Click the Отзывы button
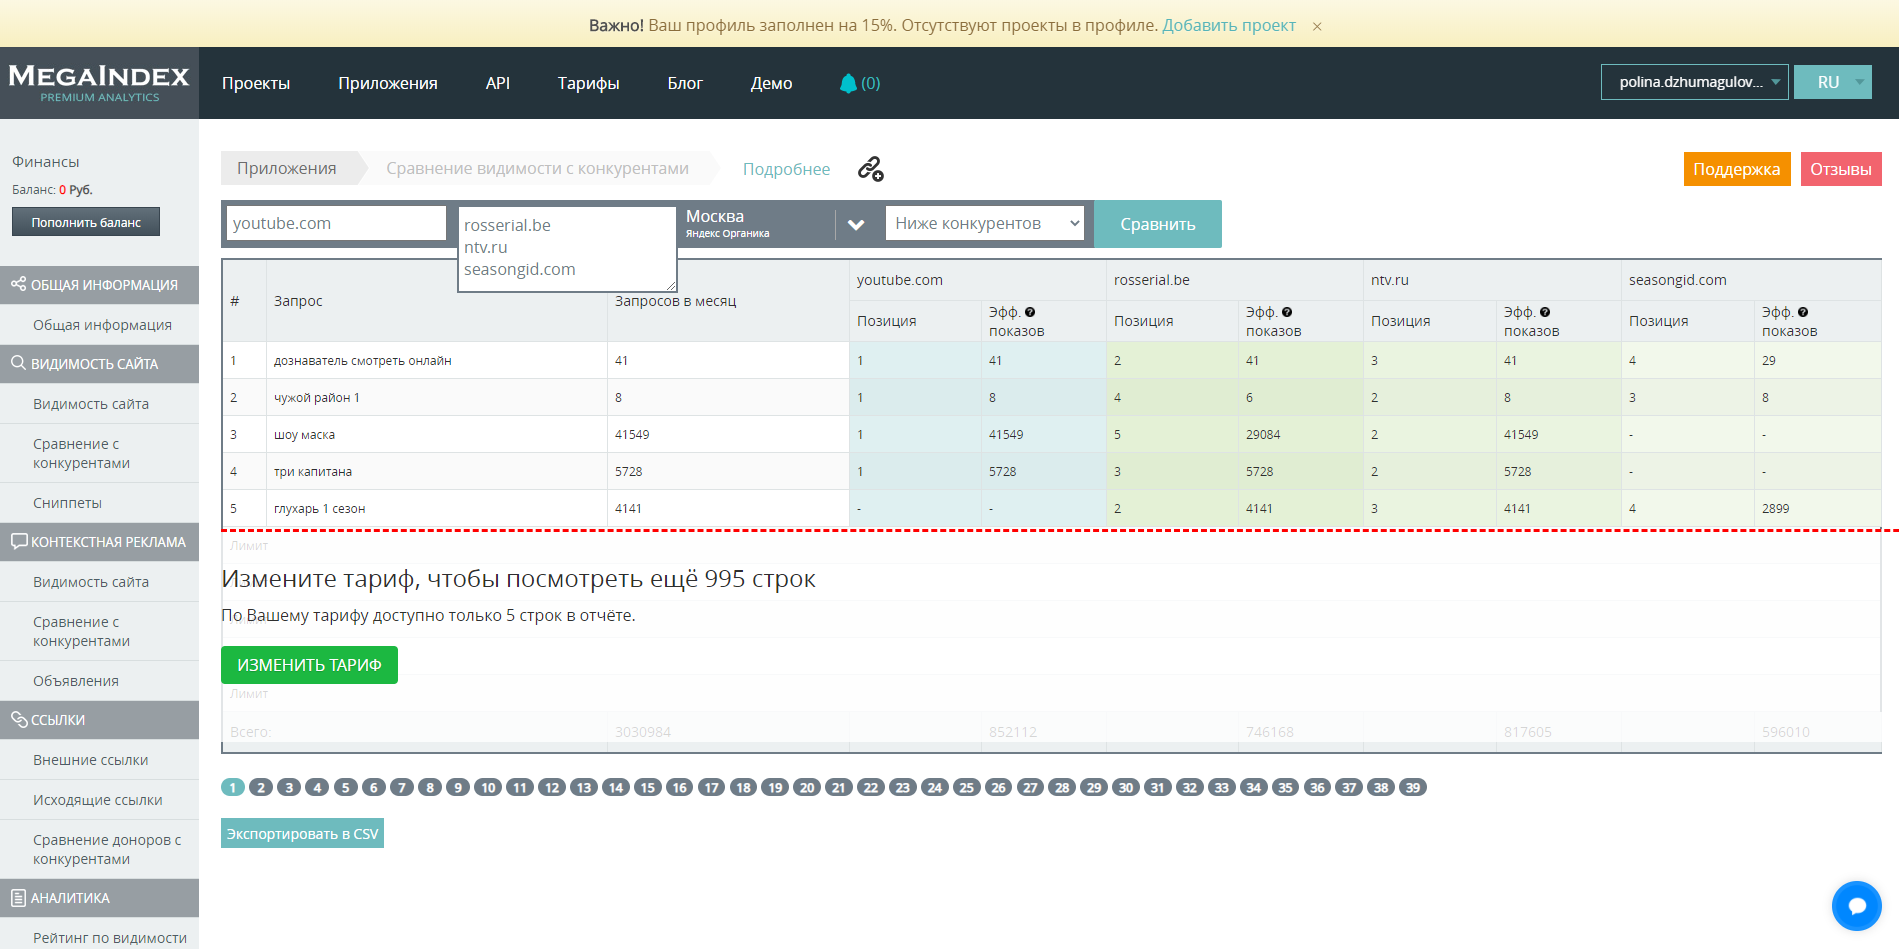Screen dimensions: 1899x949 tap(1841, 169)
